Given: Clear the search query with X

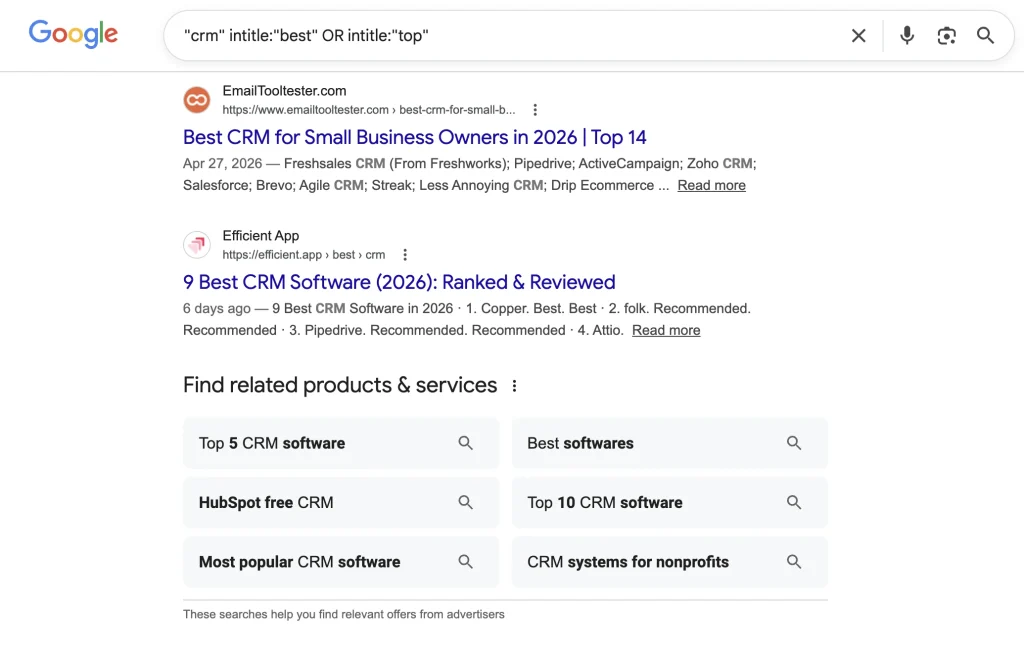Looking at the screenshot, I should 859,36.
